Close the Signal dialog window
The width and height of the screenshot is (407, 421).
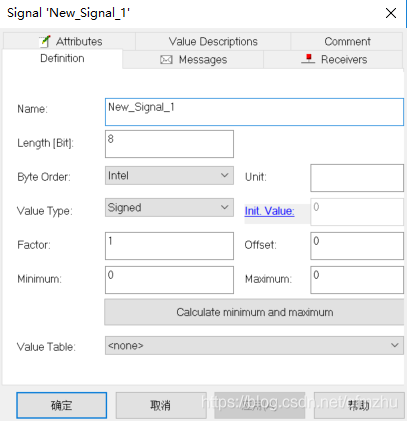coord(391,13)
